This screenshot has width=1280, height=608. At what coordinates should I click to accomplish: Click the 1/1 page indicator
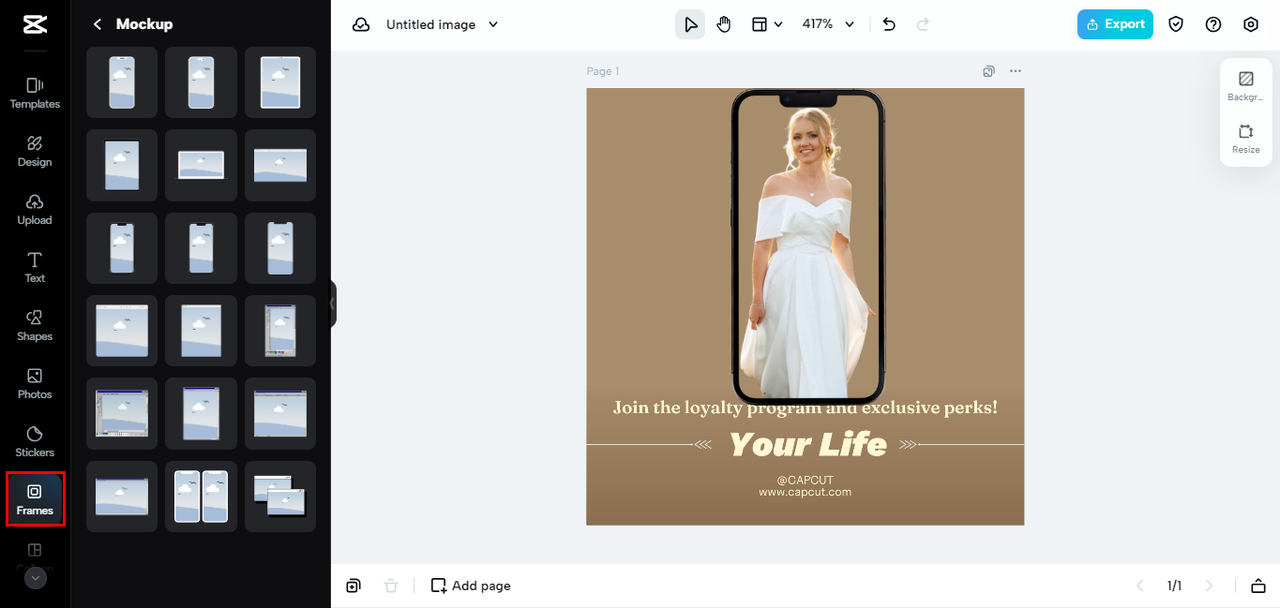[x=1174, y=586]
